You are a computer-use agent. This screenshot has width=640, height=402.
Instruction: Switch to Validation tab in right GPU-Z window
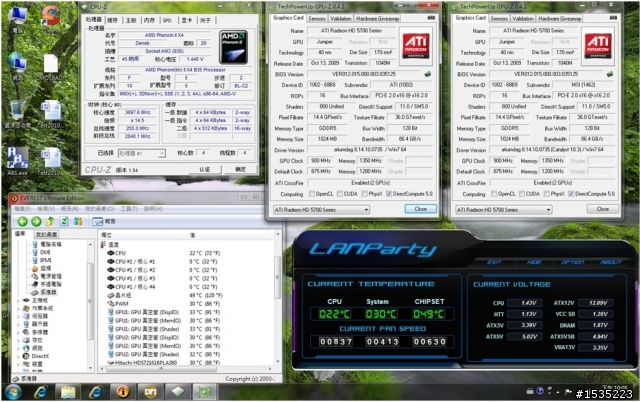coord(522,18)
